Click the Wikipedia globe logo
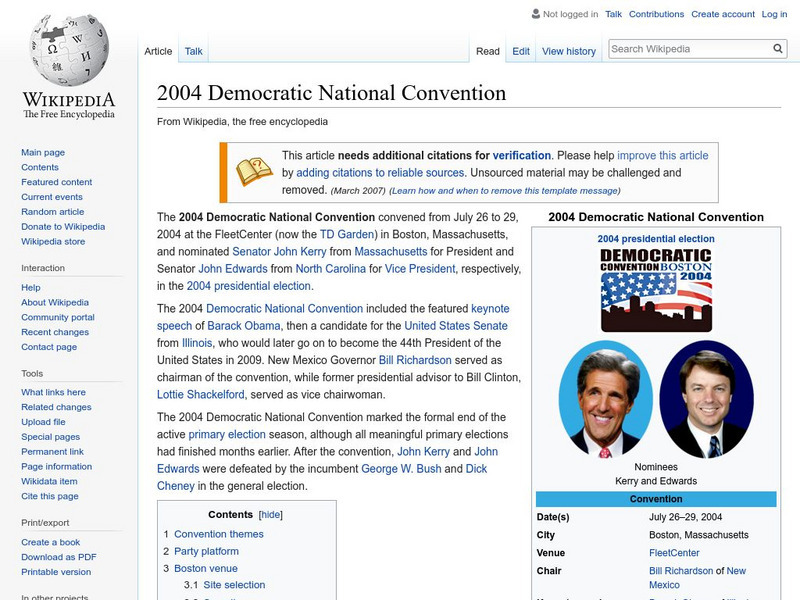This screenshot has width=800, height=600. coord(69,49)
